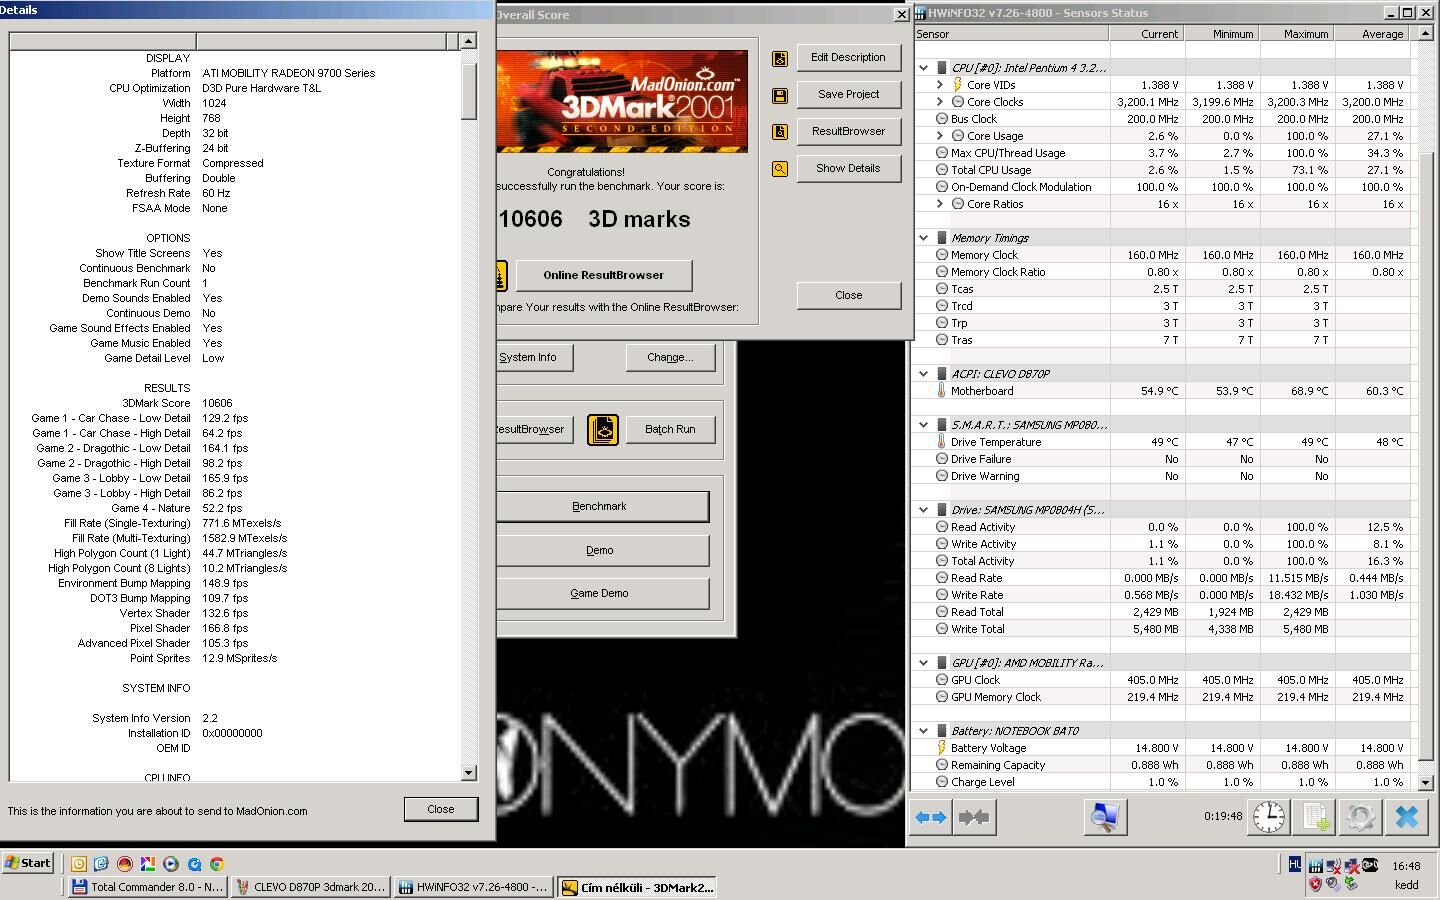Viewport: 1440px width, 900px height.
Task: Expand the Core Usage row
Action: [940, 136]
